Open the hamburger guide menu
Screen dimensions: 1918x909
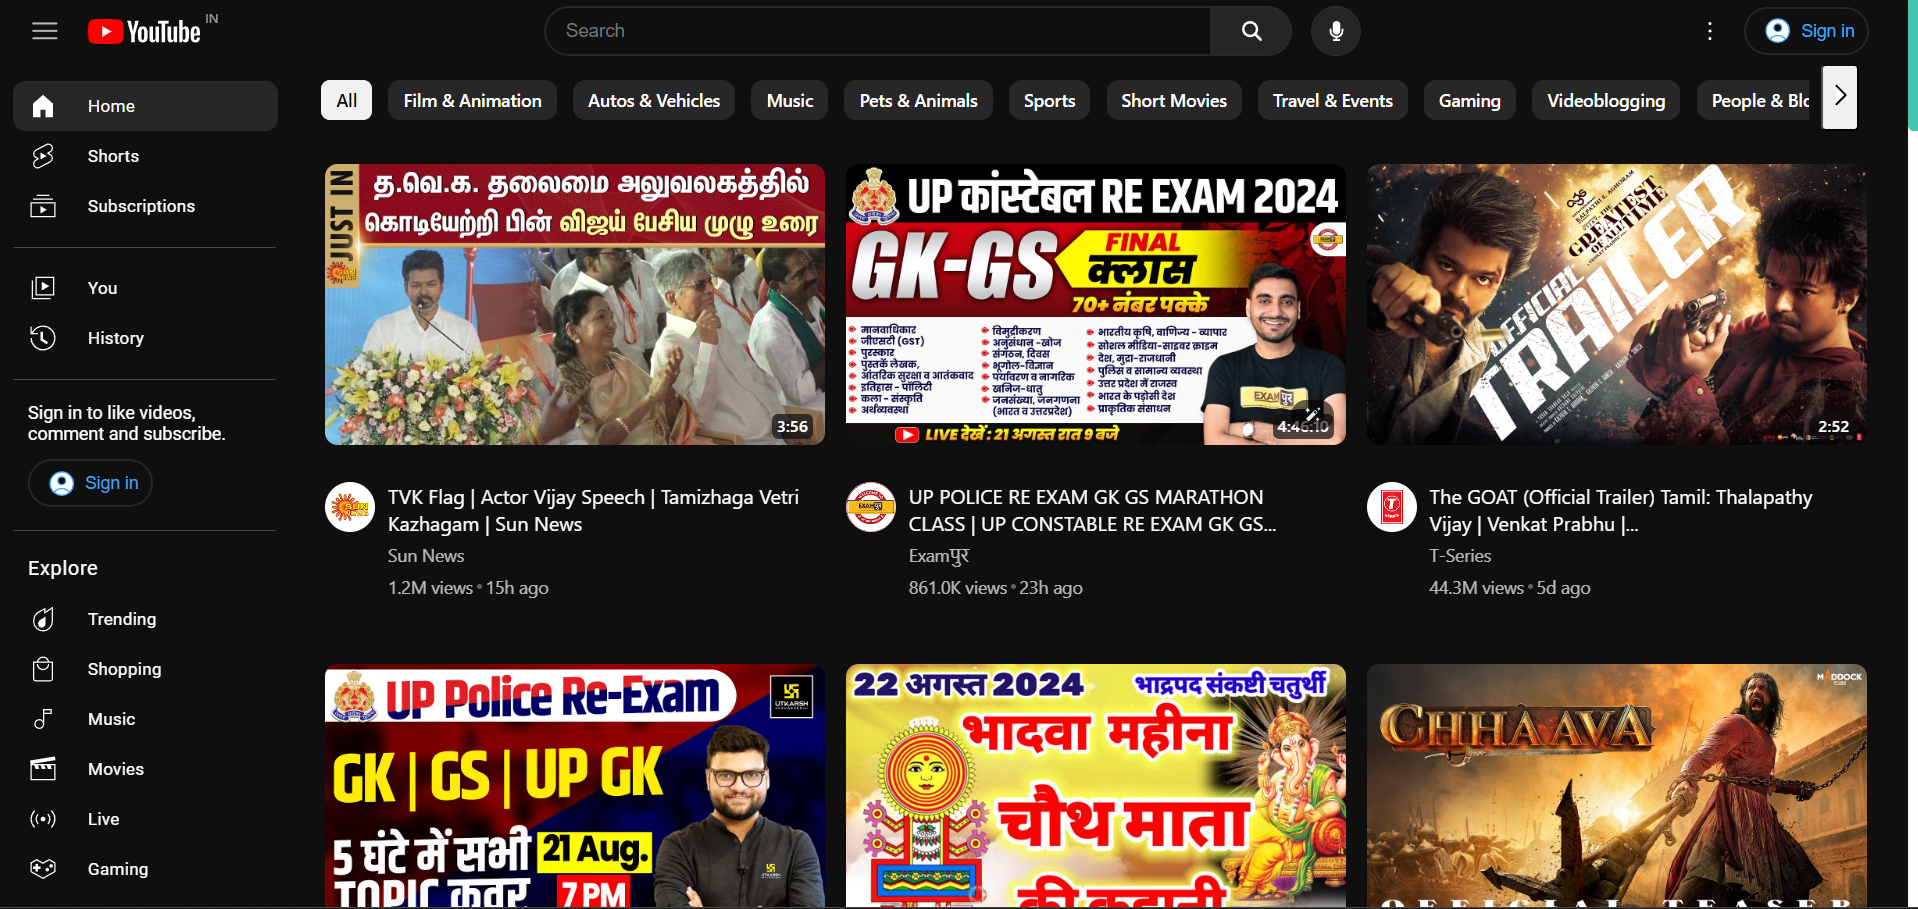tap(45, 31)
